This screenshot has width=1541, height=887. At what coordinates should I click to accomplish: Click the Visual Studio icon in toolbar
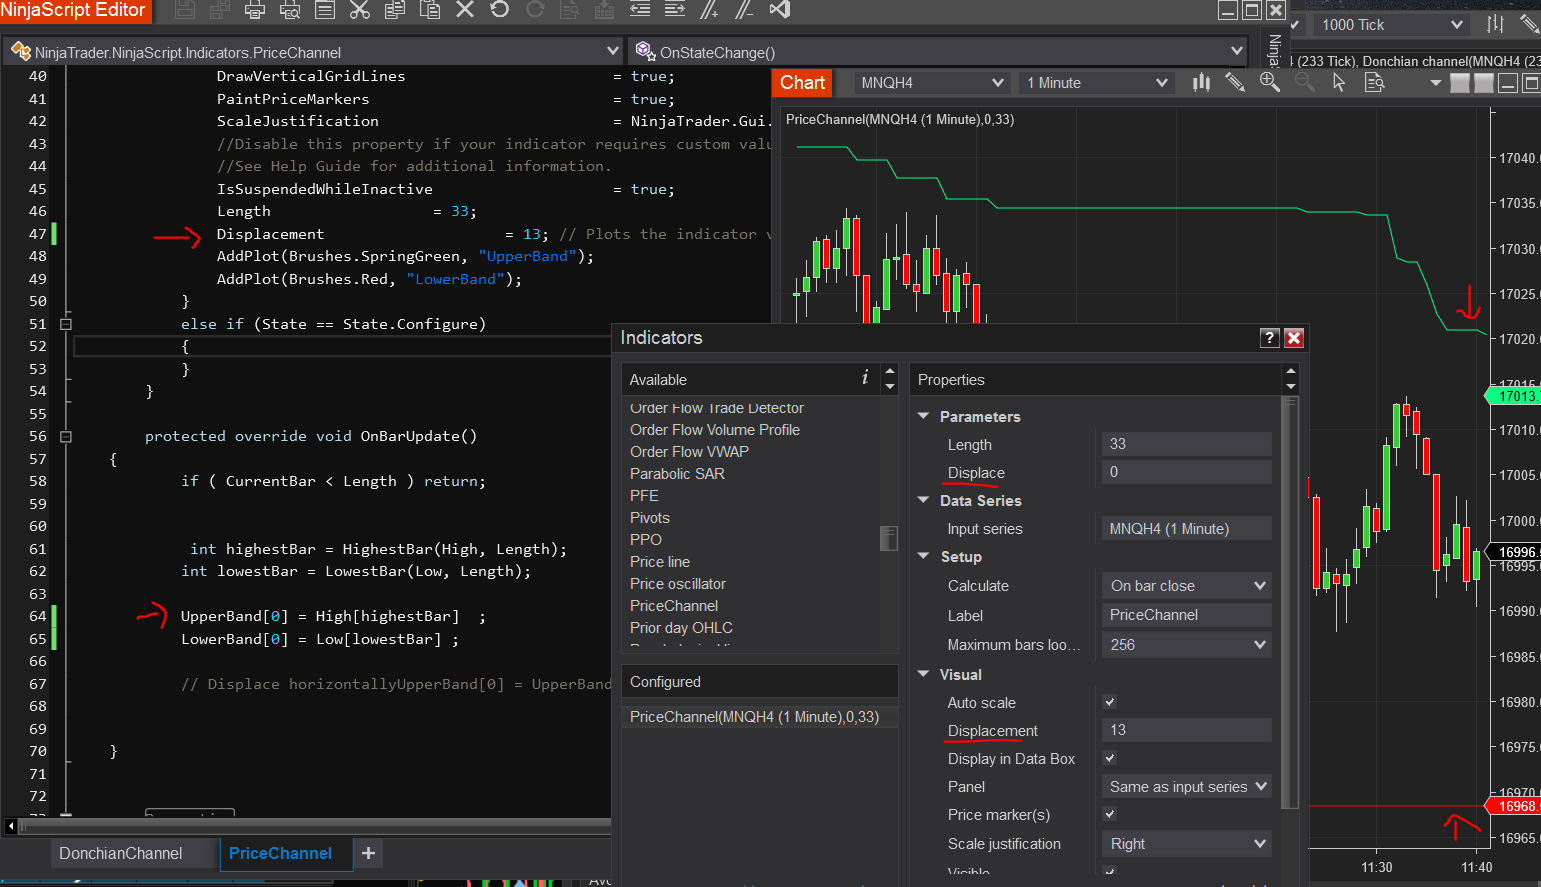pyautogui.click(x=780, y=10)
